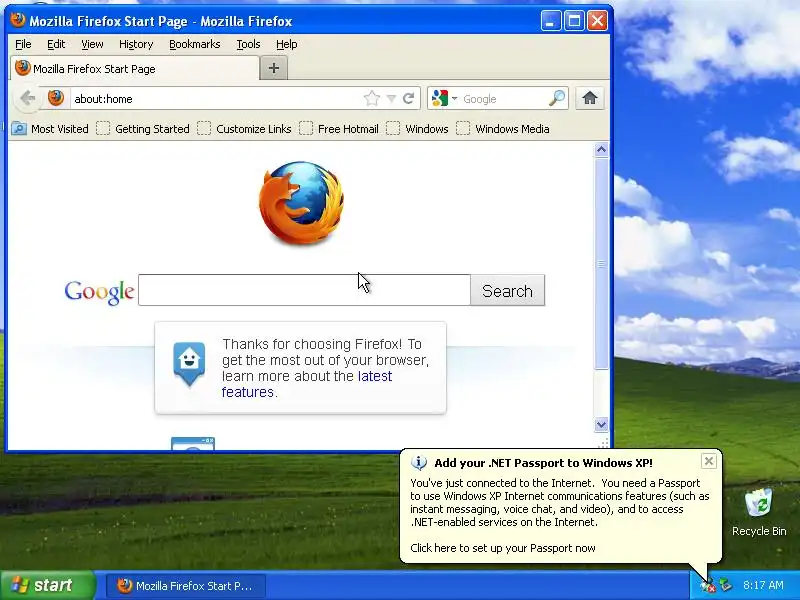This screenshot has height=600, width=800.
Task: Open the Windows bookmark
Action: pos(417,129)
